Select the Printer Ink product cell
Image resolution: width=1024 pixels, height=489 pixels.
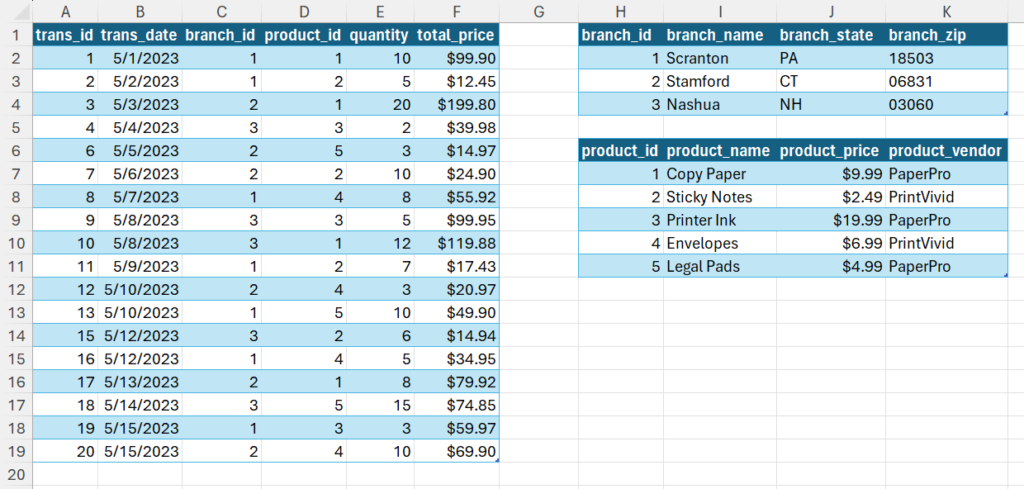(719, 220)
